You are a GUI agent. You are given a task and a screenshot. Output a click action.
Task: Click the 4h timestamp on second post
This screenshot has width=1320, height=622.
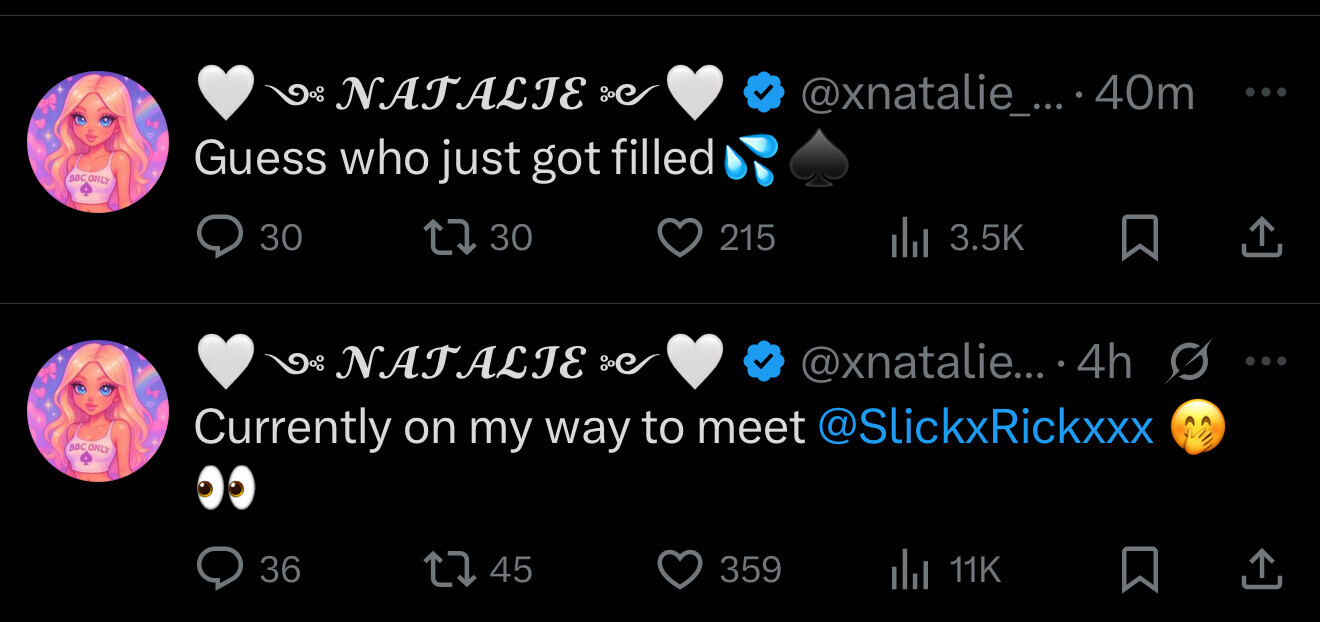coord(1104,364)
